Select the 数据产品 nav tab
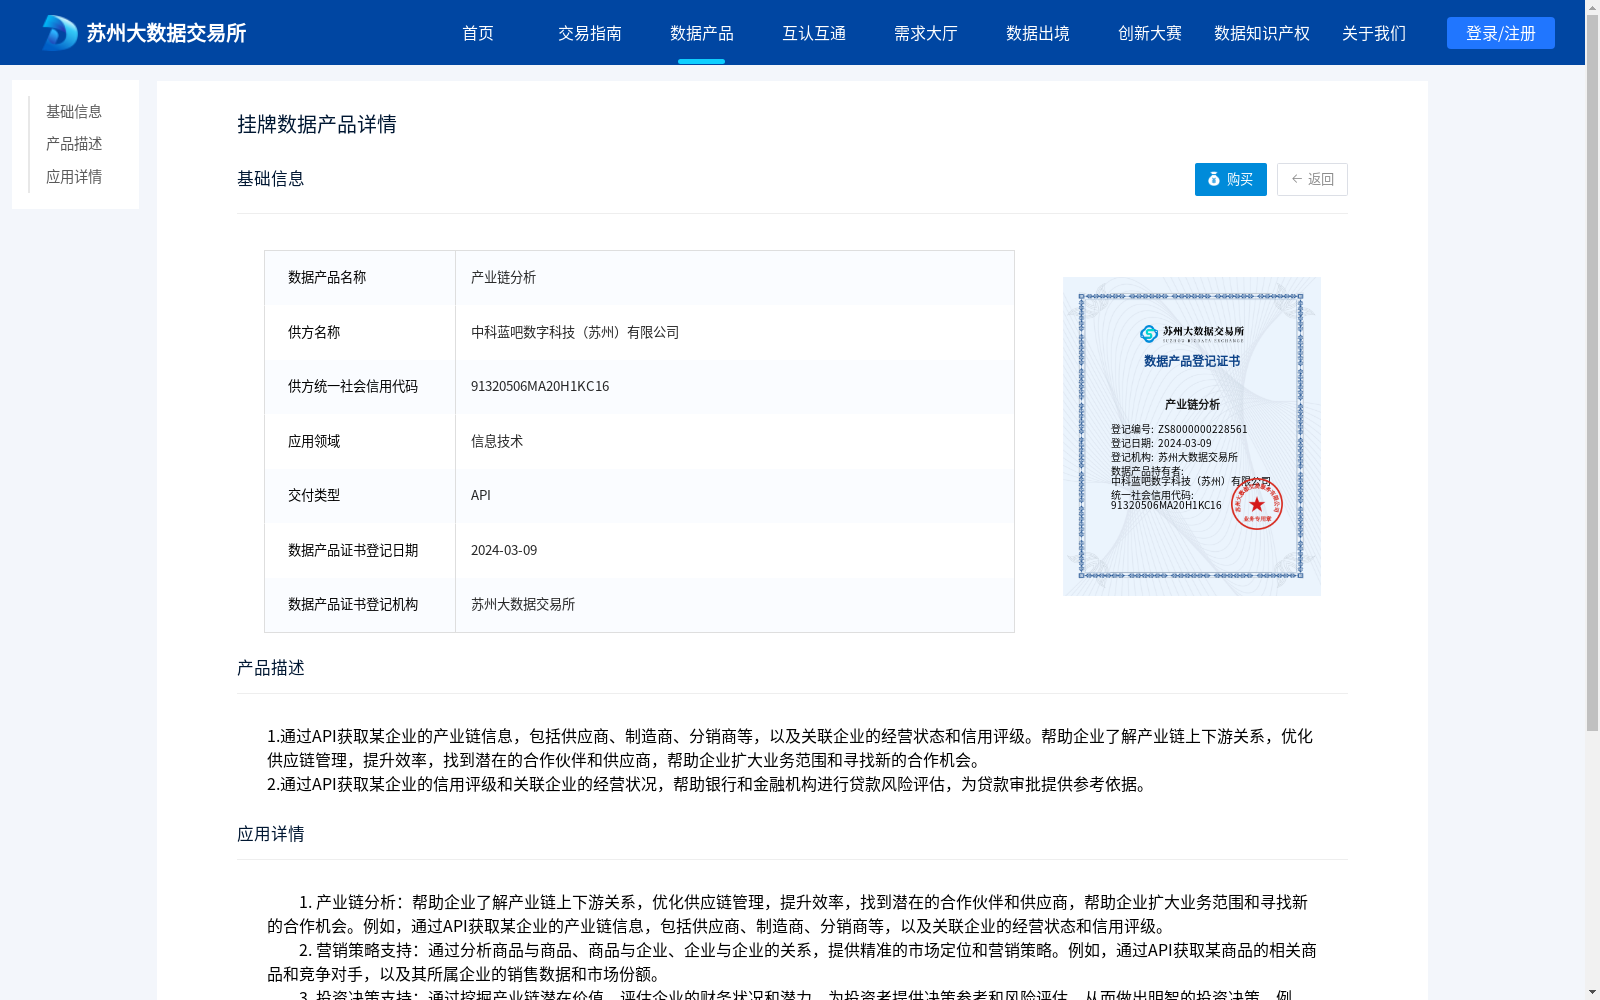 (x=702, y=33)
